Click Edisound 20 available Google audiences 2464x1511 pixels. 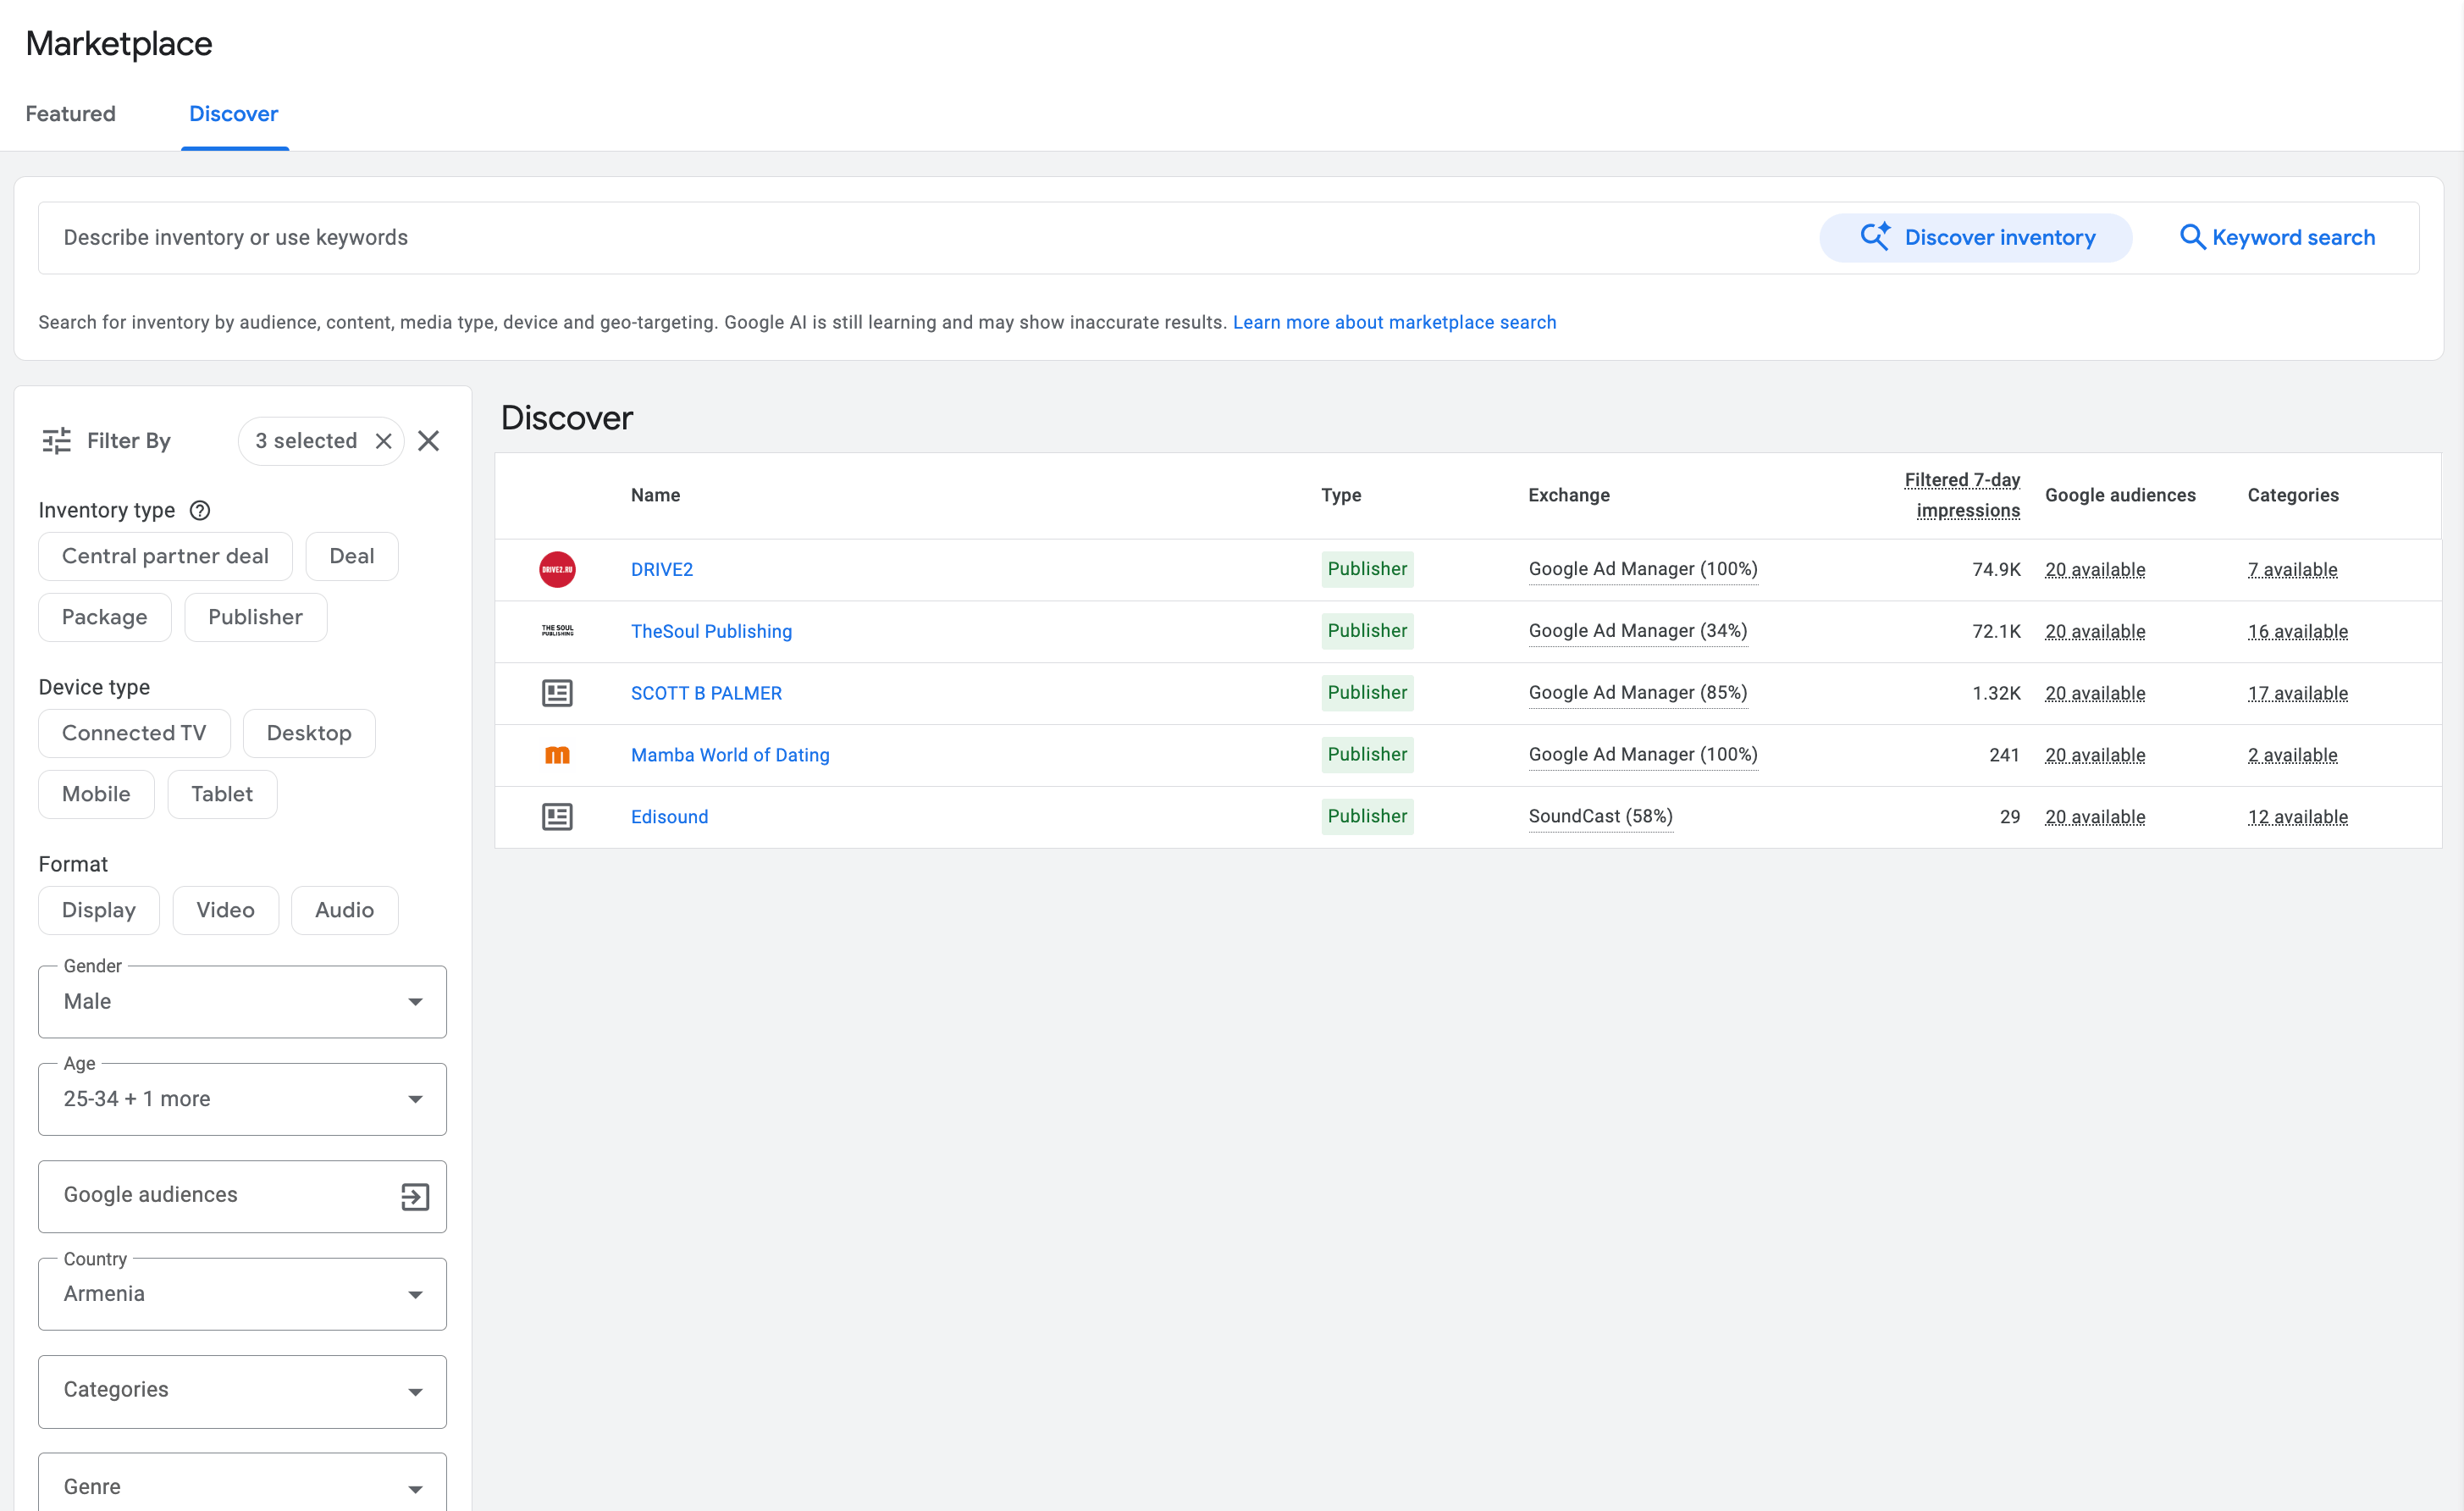2095,818
